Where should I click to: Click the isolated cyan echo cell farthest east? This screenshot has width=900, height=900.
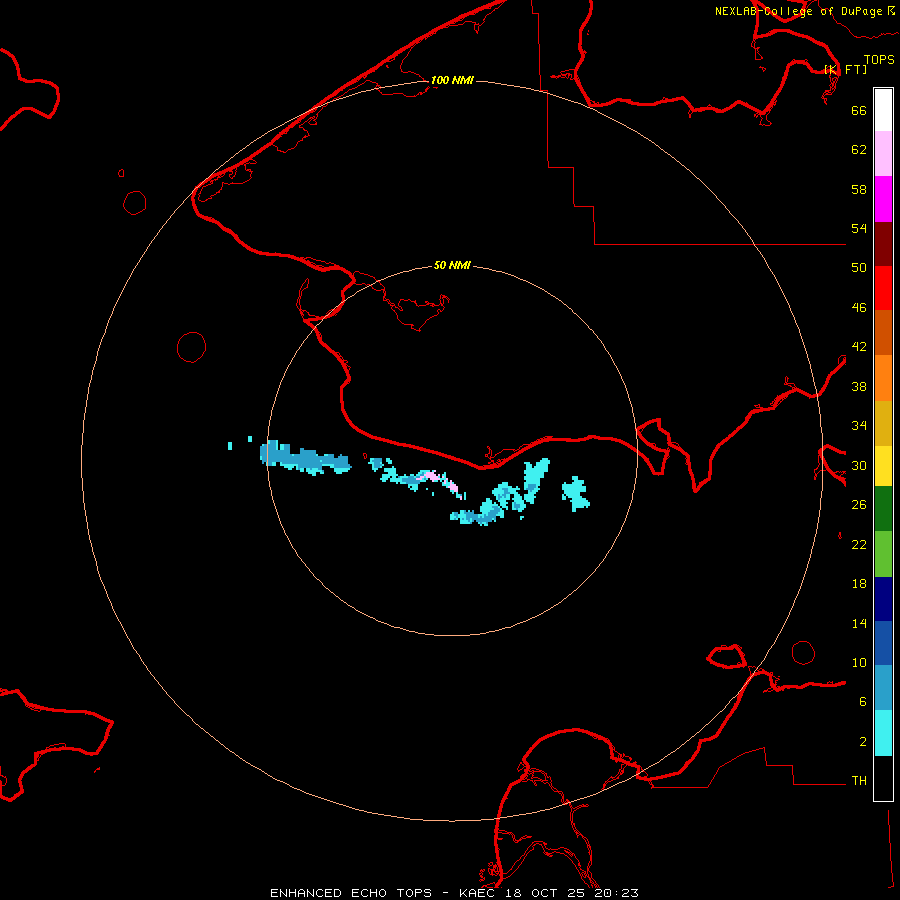tap(575, 494)
